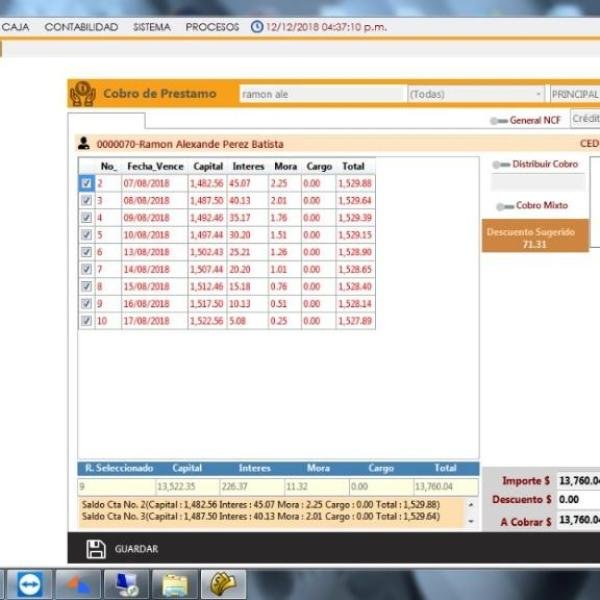Toggle the Distribuir Cobro switch

coord(501,165)
